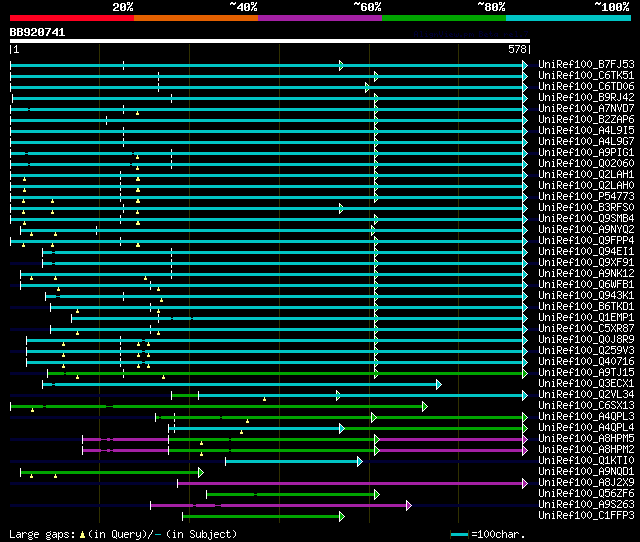Open UniRef100_A9TJ15 hit

(x=586, y=373)
